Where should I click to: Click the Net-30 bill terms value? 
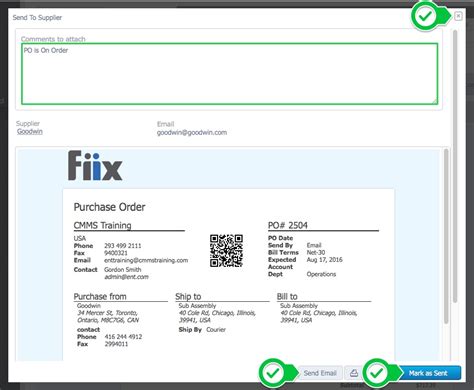[x=316, y=252]
